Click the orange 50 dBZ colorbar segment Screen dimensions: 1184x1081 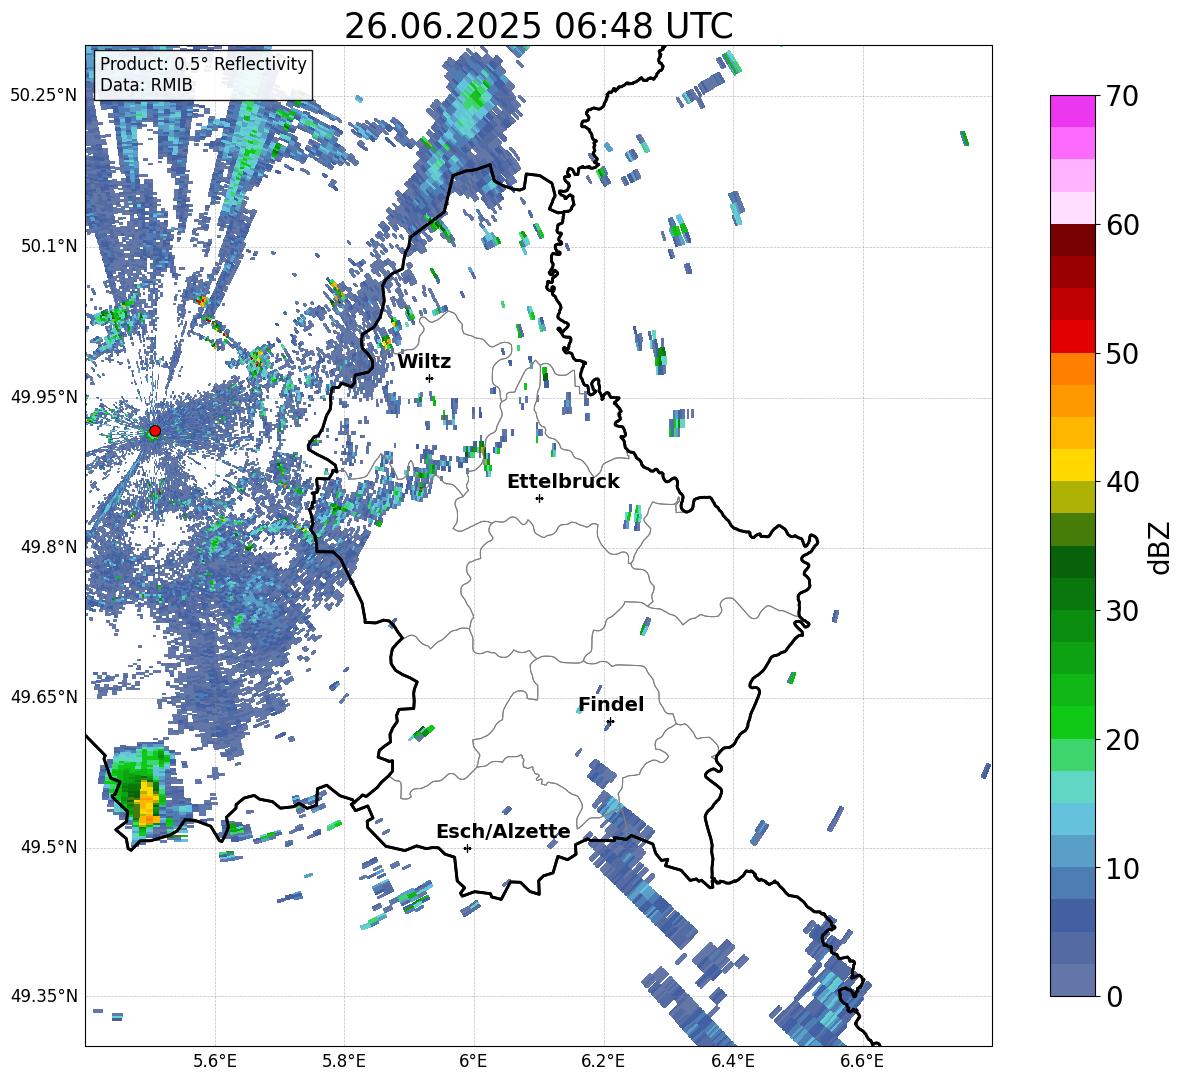pyautogui.click(x=1072, y=368)
